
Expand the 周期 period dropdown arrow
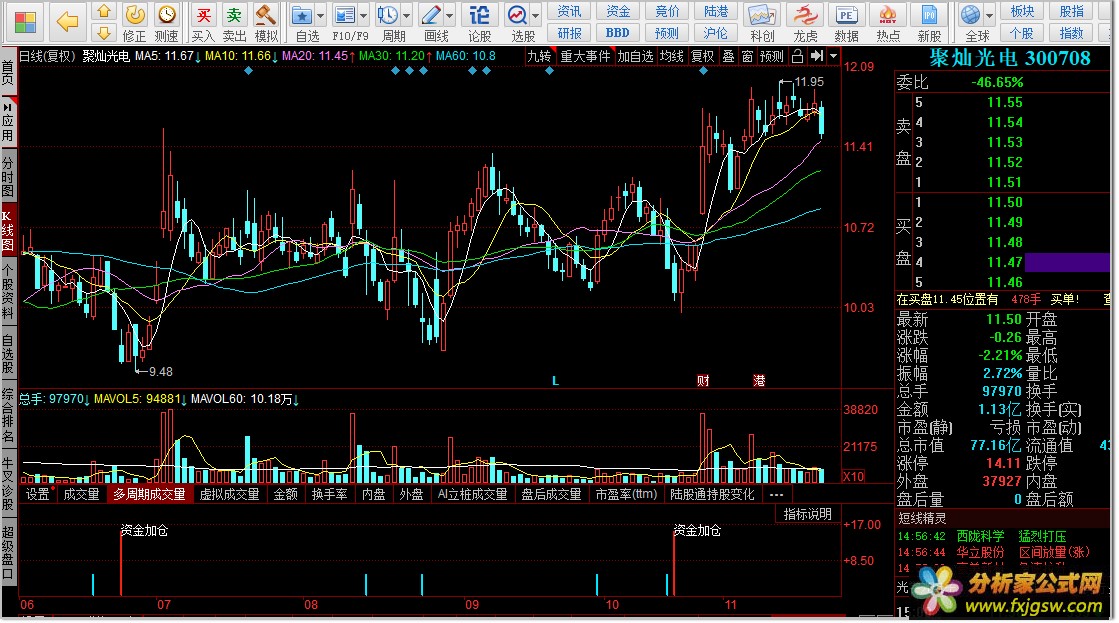tap(407, 15)
